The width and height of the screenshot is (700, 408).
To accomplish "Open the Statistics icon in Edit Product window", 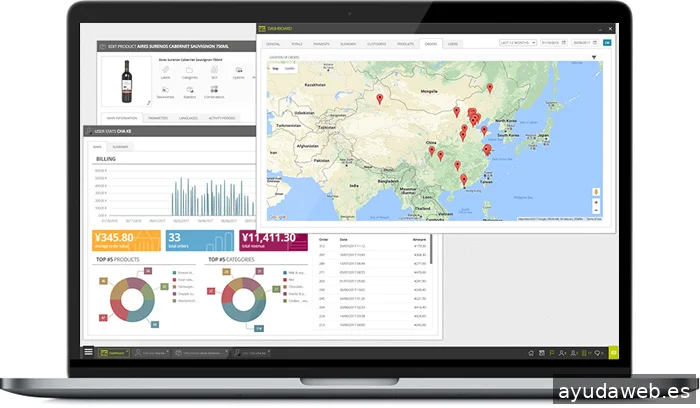I will click(x=190, y=92).
